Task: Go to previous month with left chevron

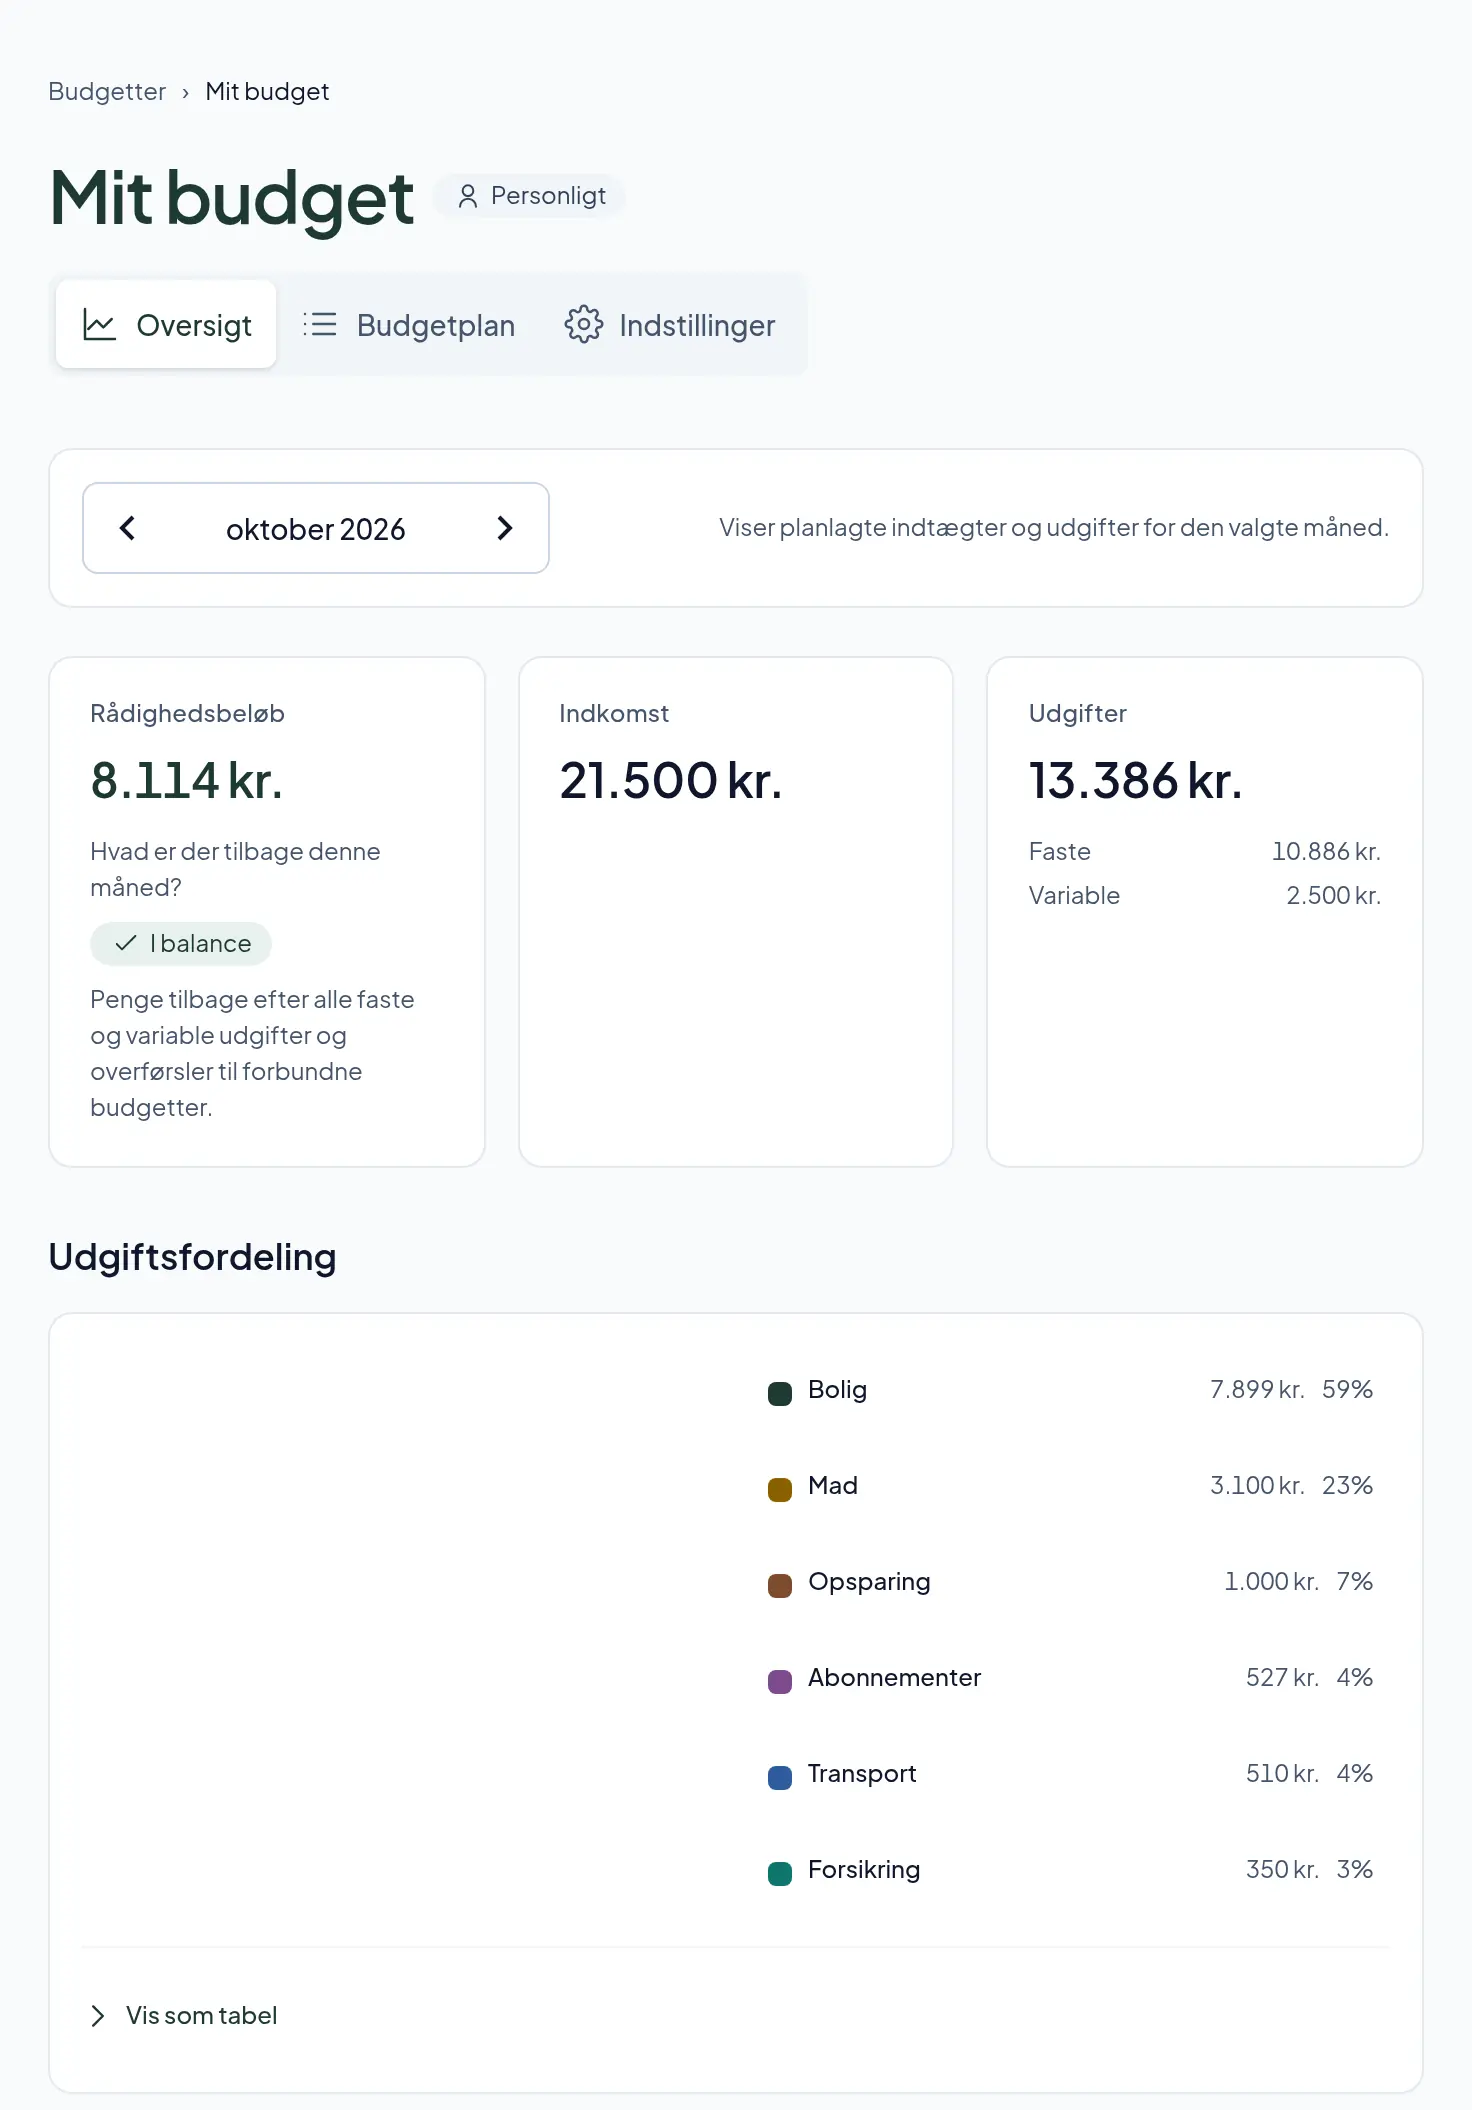Action: pyautogui.click(x=127, y=528)
